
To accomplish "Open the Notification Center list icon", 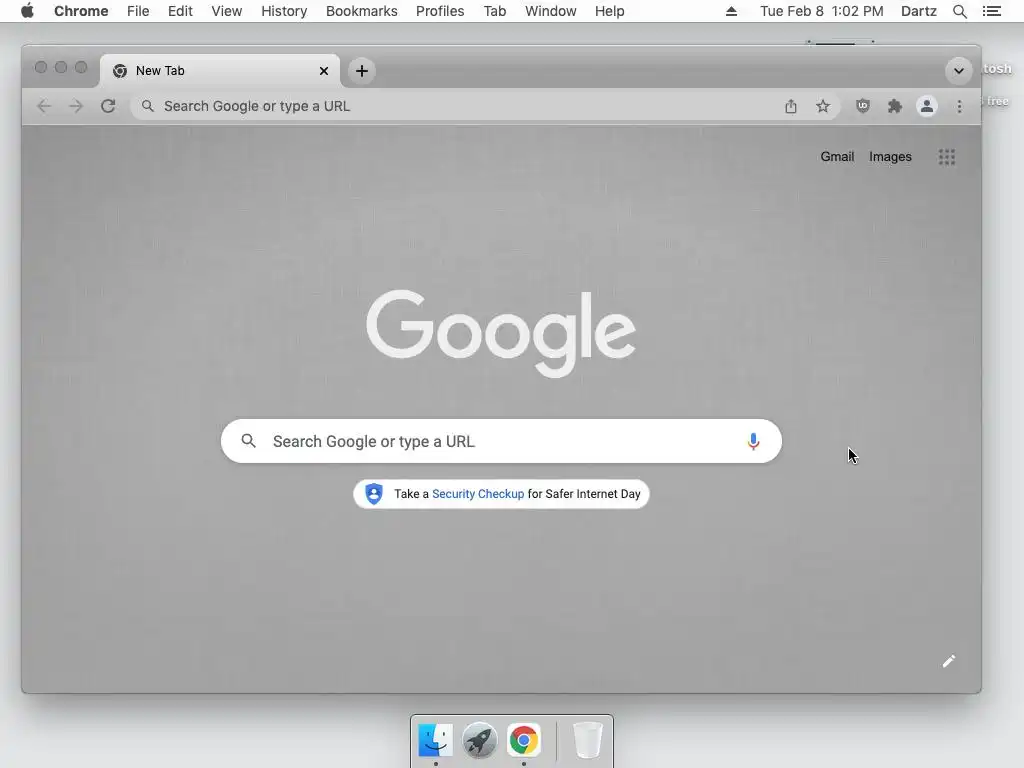I will point(991,11).
